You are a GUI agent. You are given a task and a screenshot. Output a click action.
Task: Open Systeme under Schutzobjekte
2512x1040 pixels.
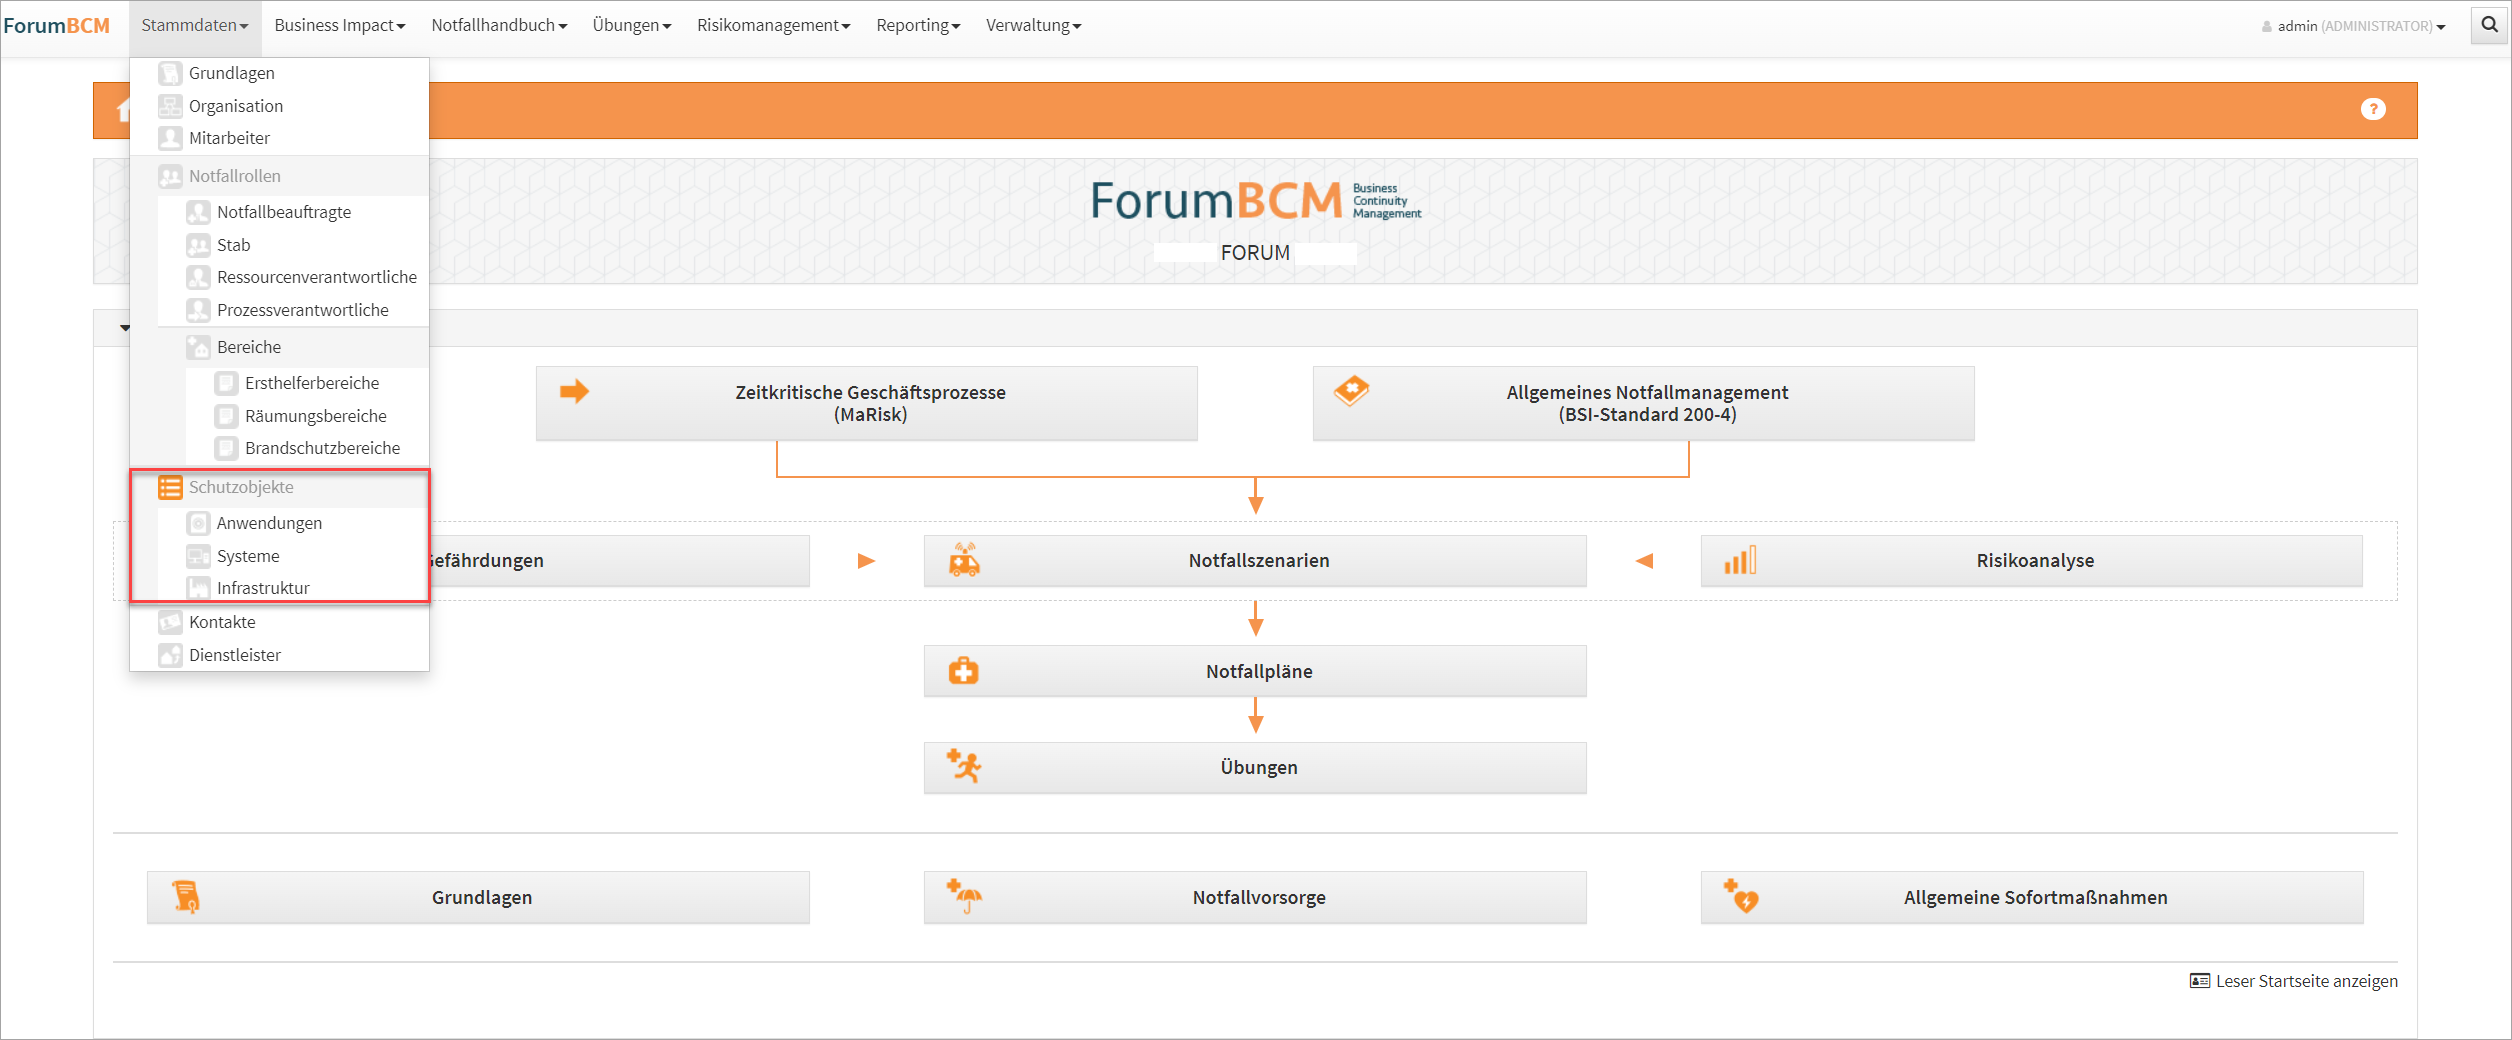coord(293,556)
